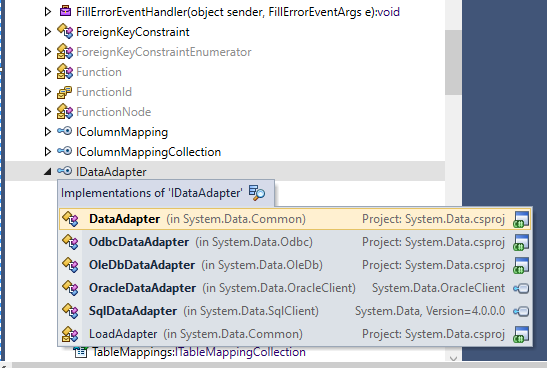547x368 pixels.
Task: Expand the IColumnMappingCollection node
Action: 48,151
